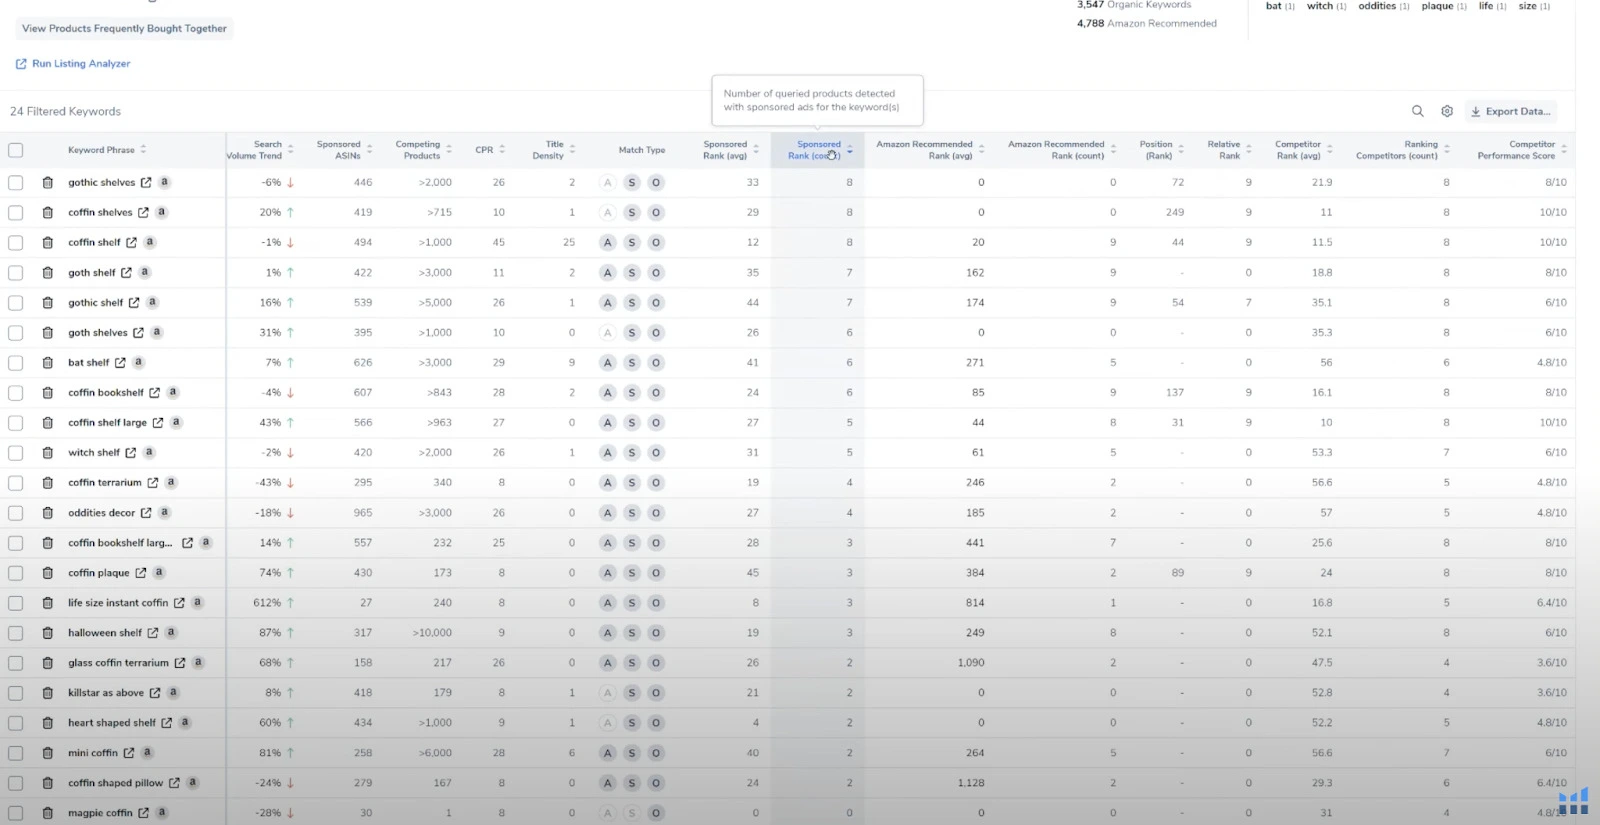Click Amazon icon beside 'bat shelf'

pyautogui.click(x=138, y=362)
